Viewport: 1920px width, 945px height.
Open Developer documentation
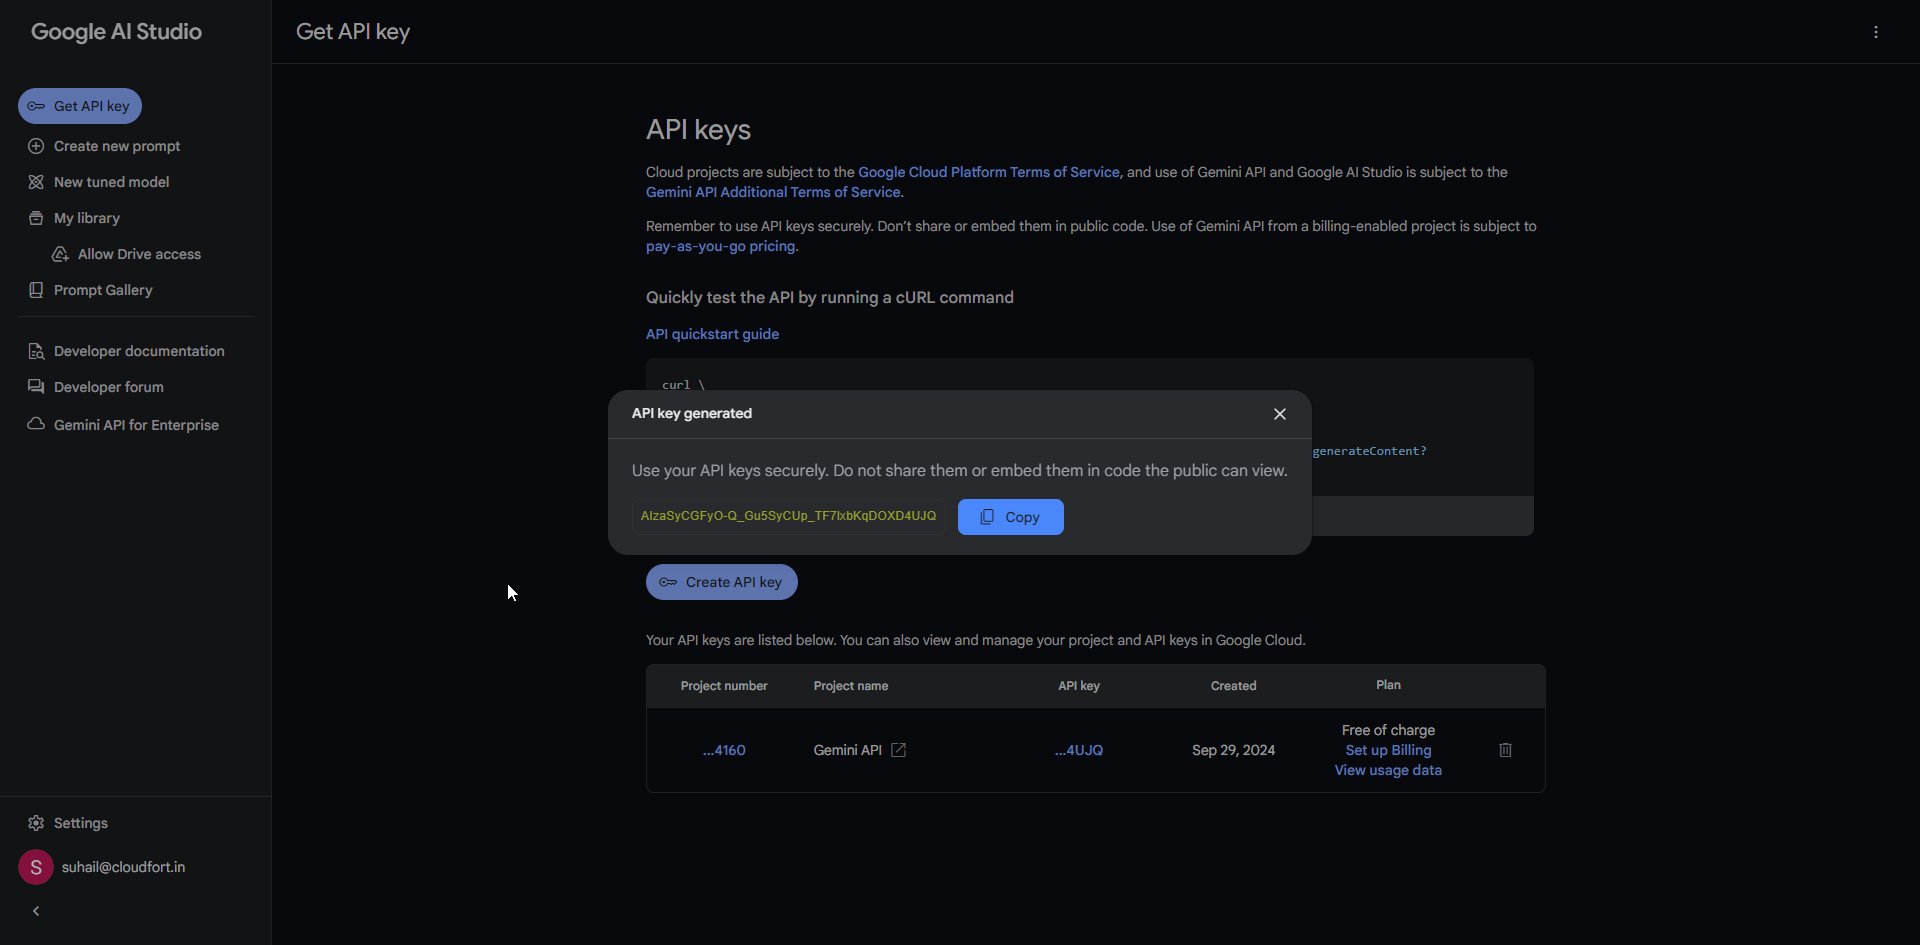point(36,351)
